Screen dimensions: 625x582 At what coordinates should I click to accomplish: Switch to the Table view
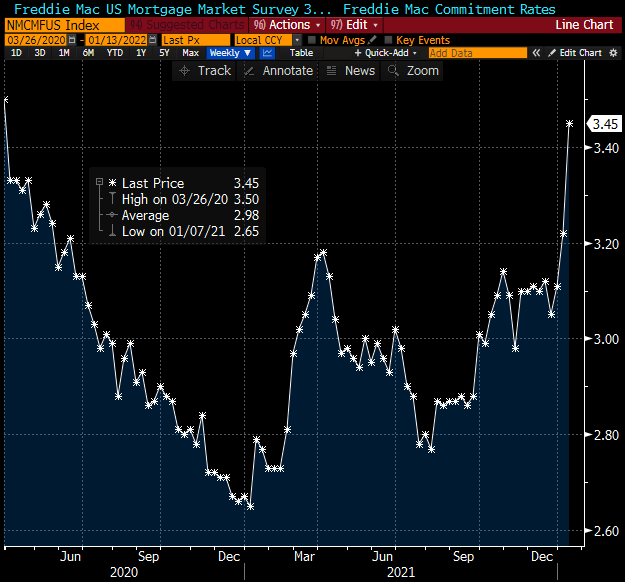(301, 53)
